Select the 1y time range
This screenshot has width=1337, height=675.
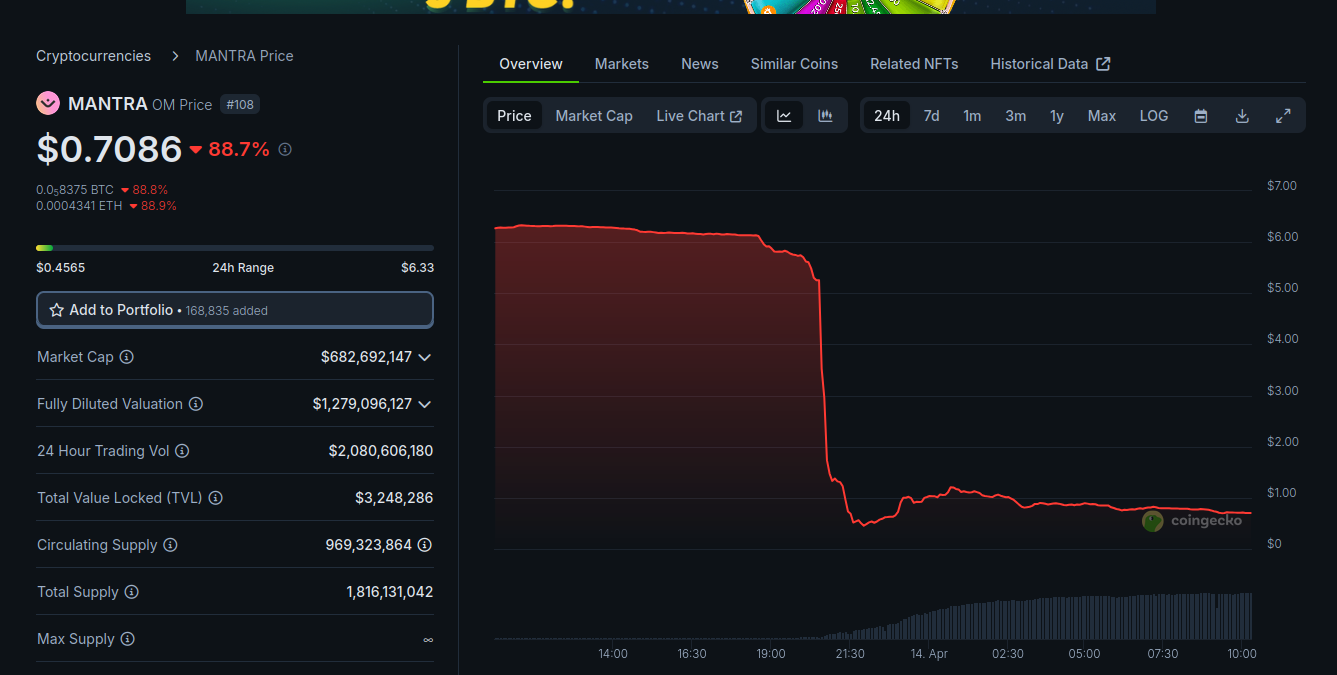tap(1057, 116)
